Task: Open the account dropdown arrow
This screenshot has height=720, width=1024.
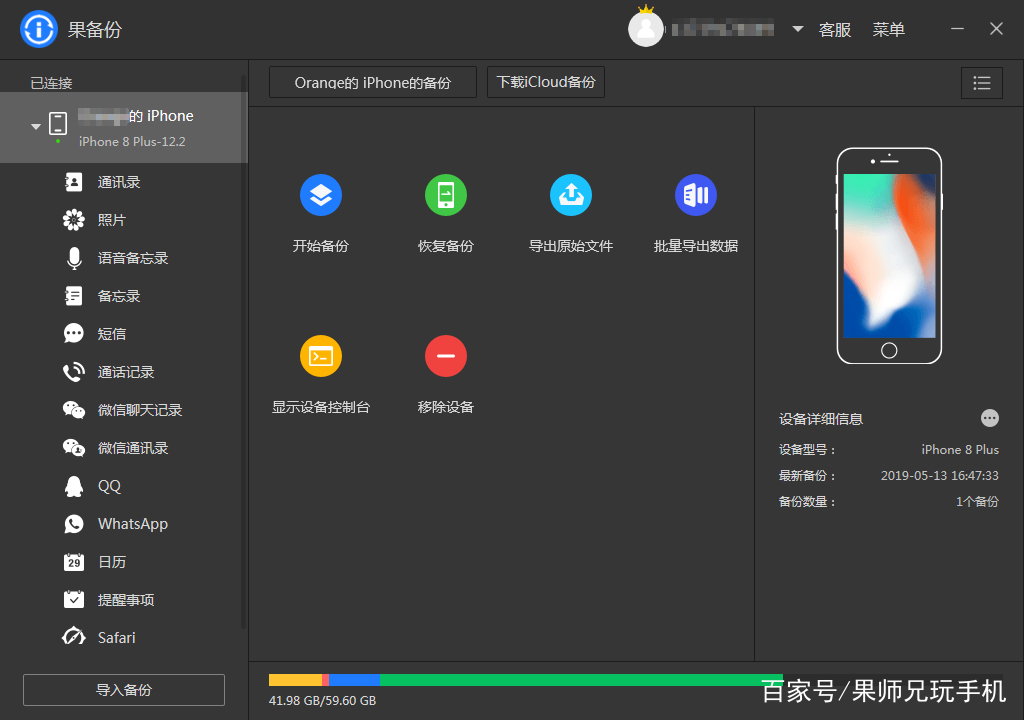Action: point(797,29)
